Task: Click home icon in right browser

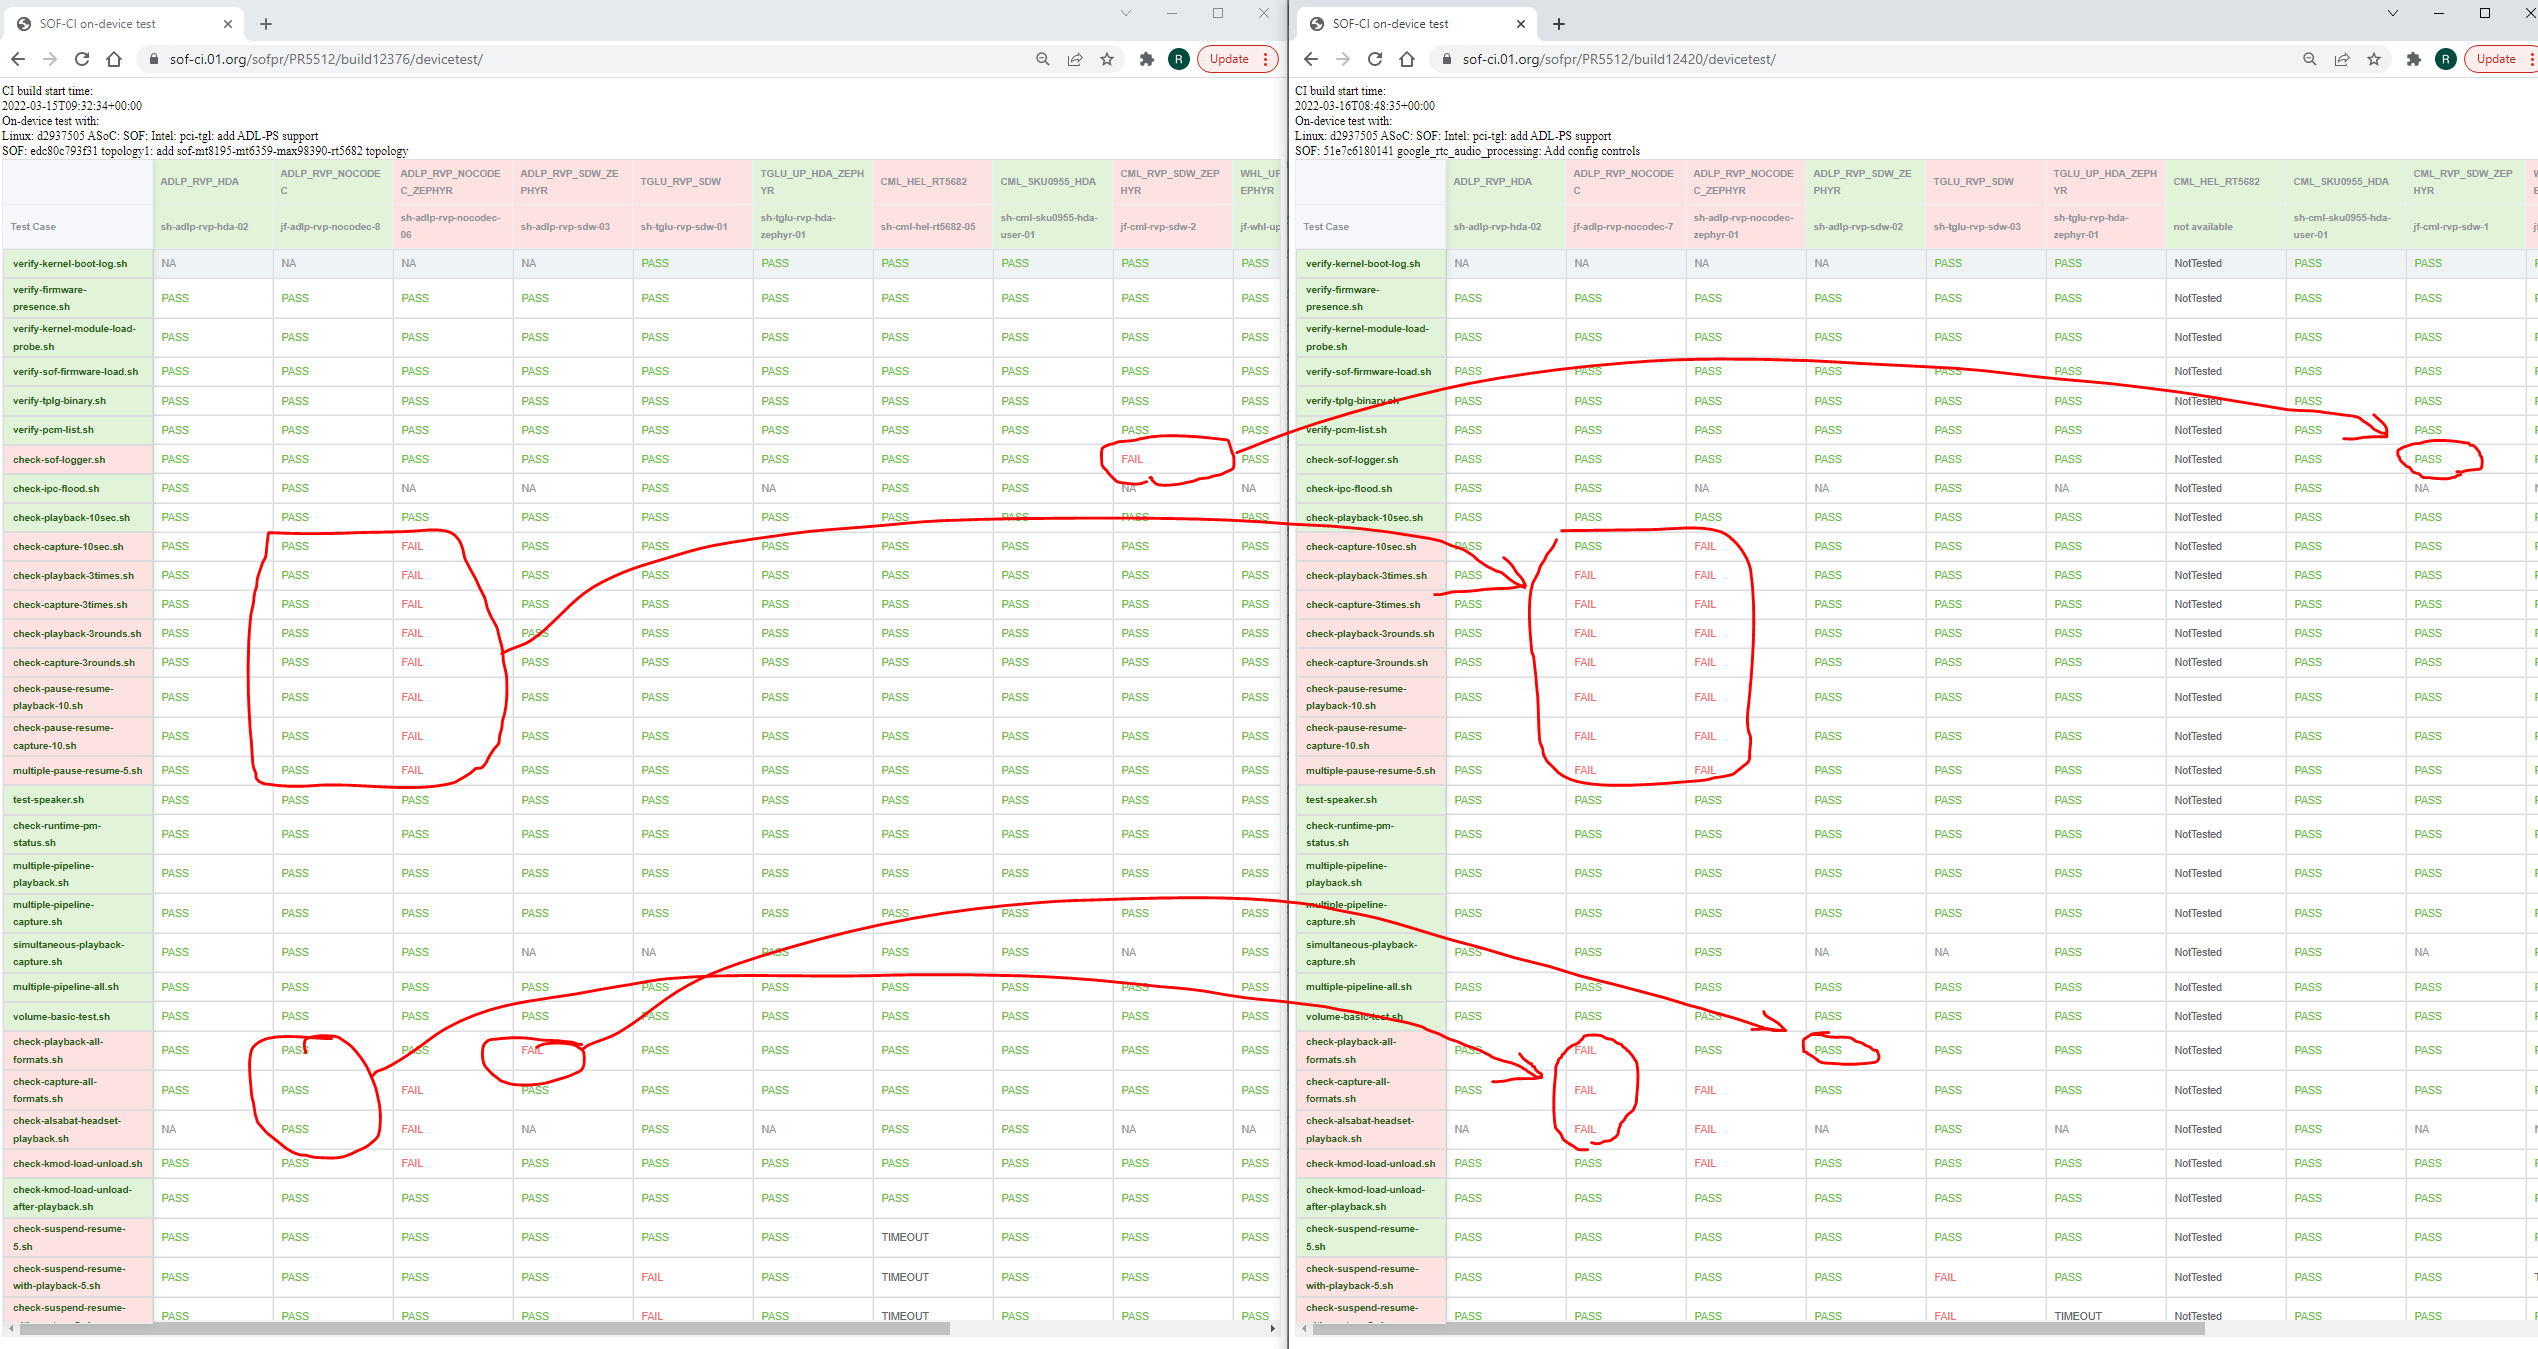Action: 1407,59
